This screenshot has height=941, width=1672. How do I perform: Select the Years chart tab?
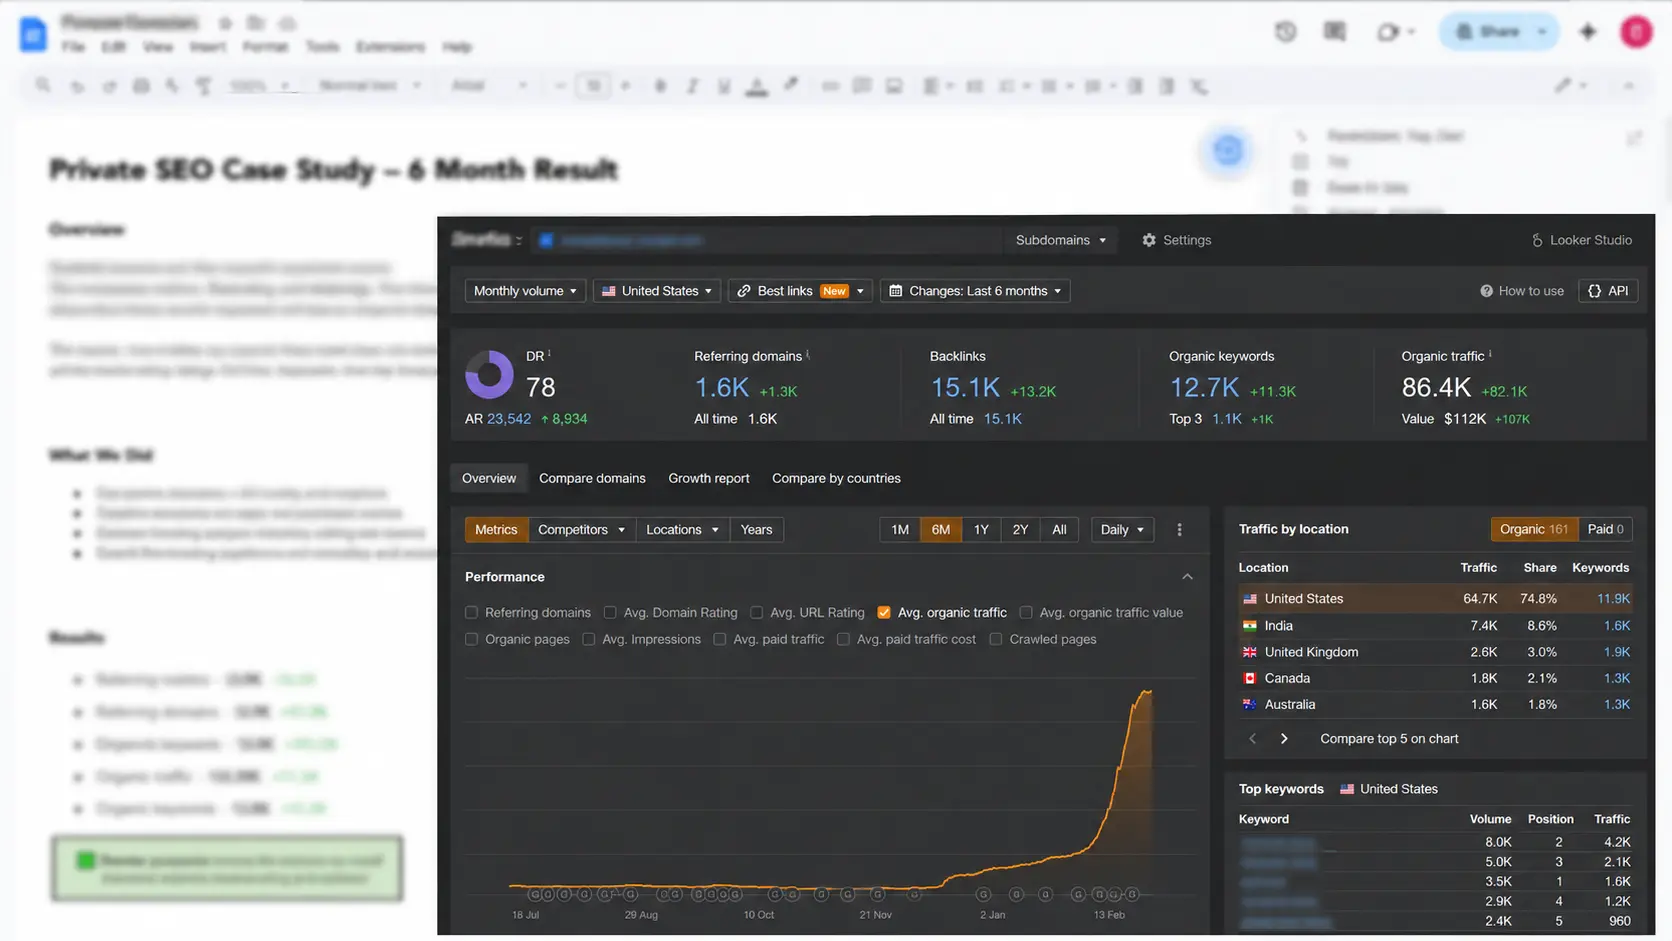click(x=756, y=530)
